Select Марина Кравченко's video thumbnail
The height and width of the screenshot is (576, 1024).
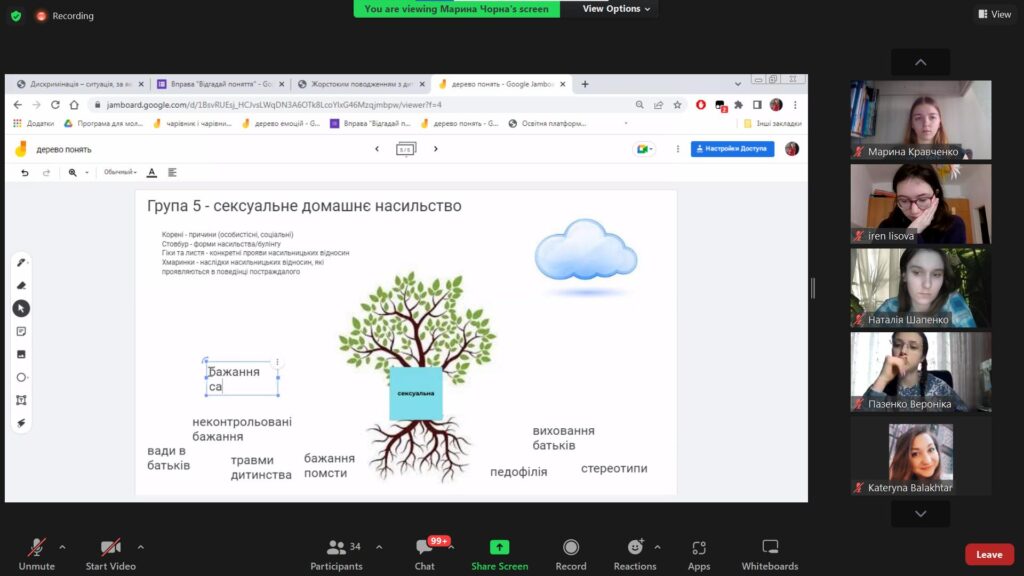tap(920, 121)
